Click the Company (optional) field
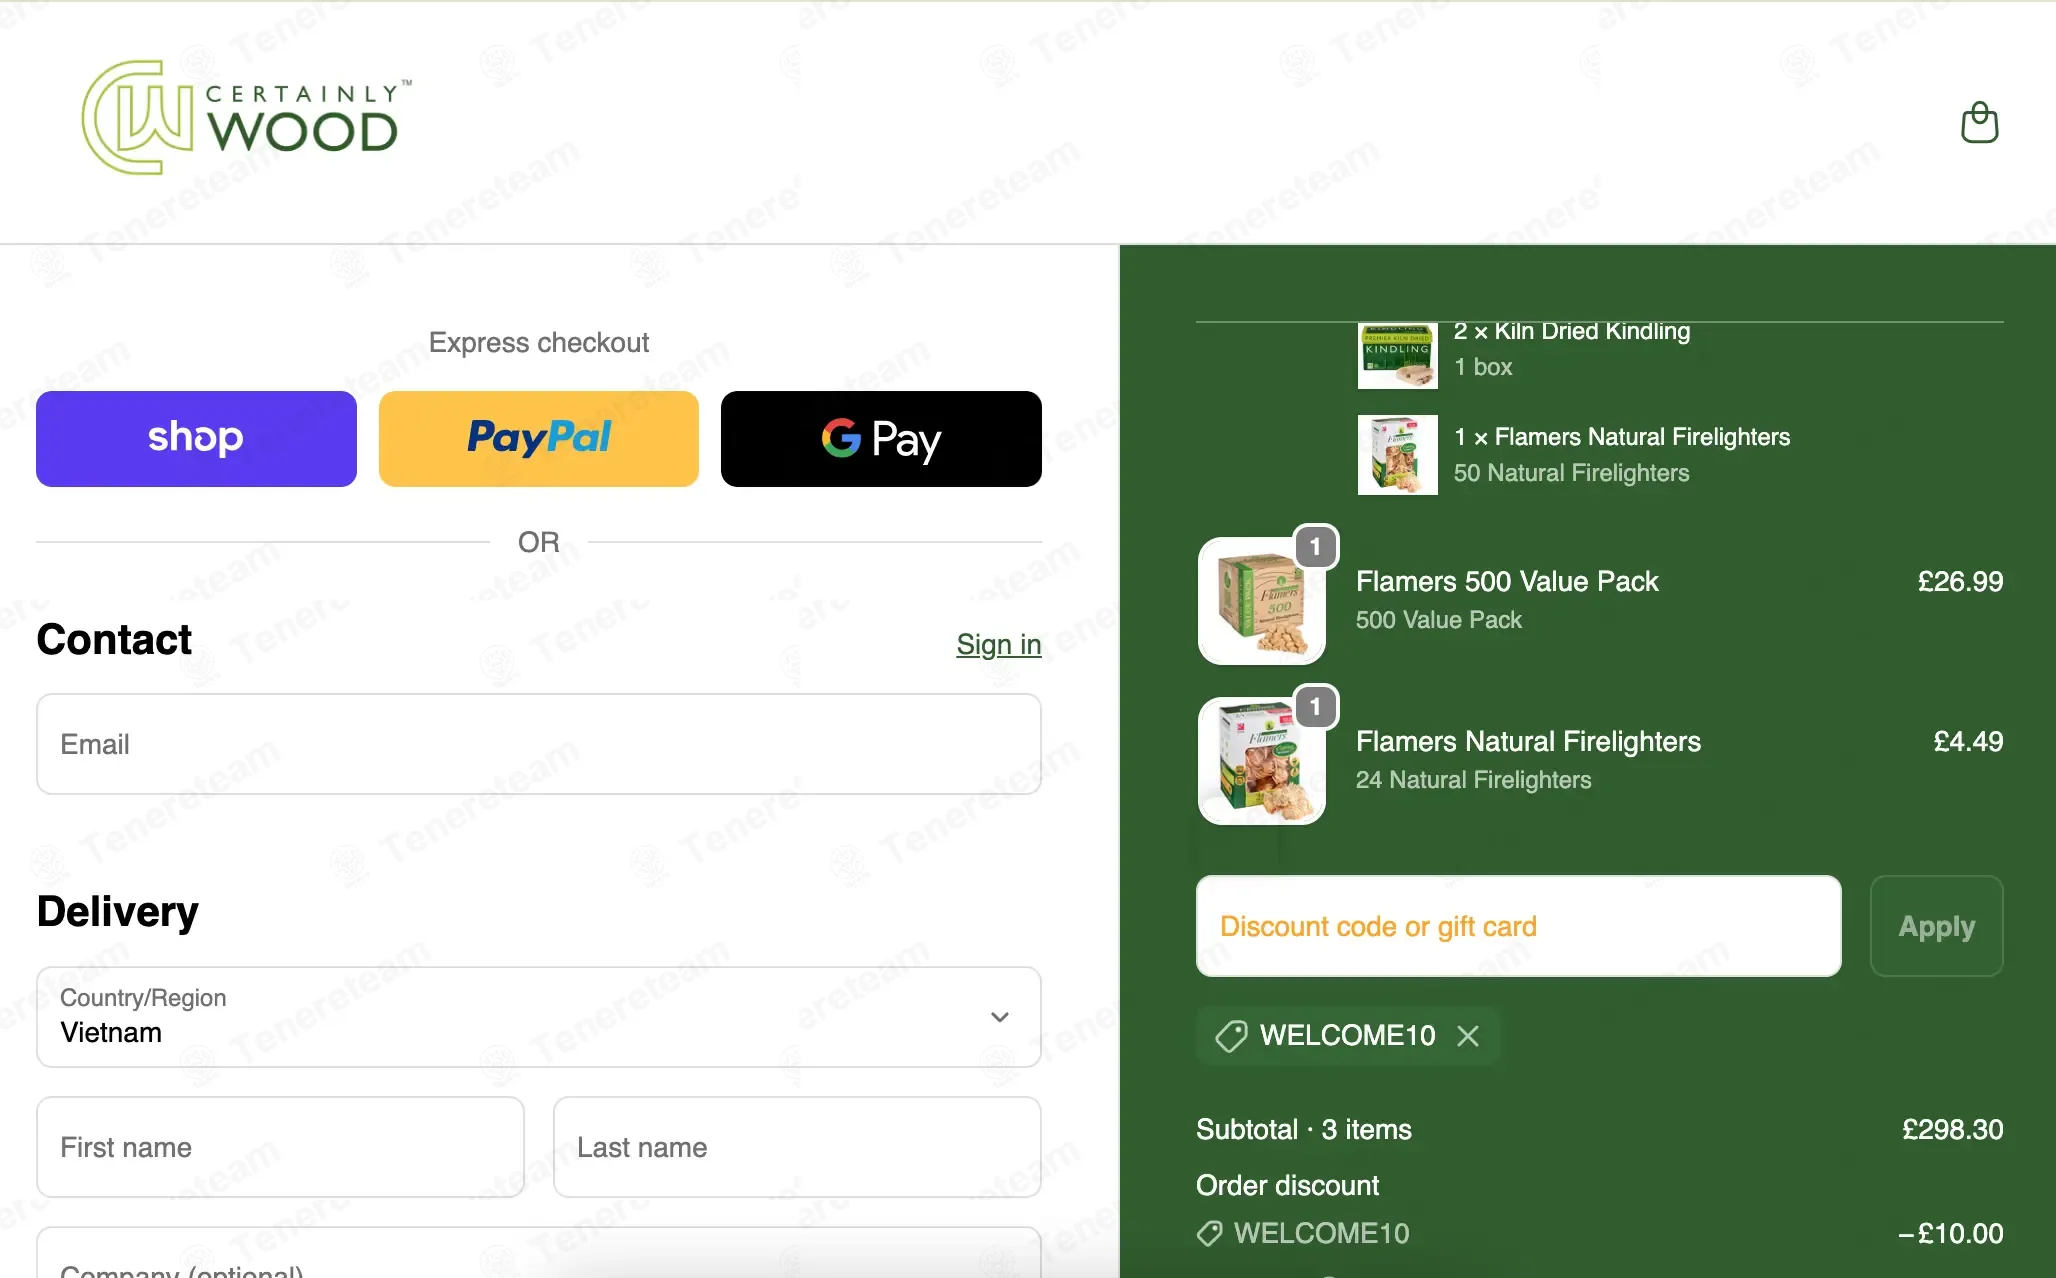Screen dimensions: 2056x1278 539,1253
